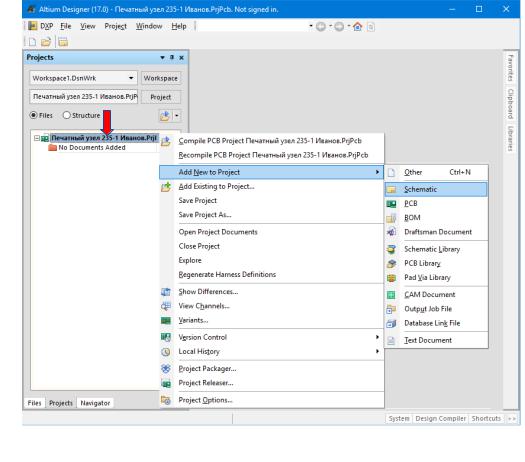525x462 pixels.
Task: Click the Workspace button
Action: 161,78
